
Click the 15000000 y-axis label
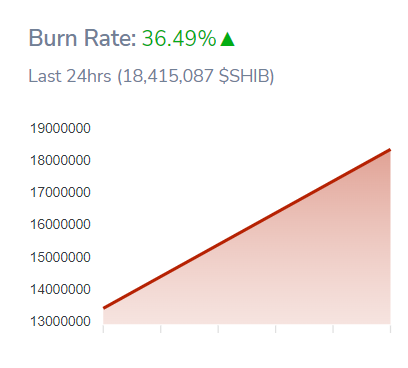(60, 257)
